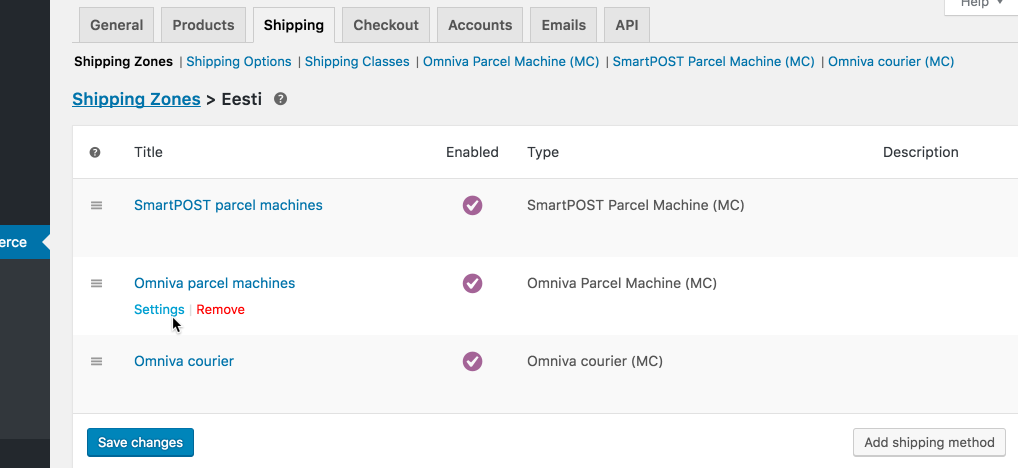Toggle enabled checkmark for SmartPOST parcel machines
This screenshot has width=1018, height=468.
point(473,205)
